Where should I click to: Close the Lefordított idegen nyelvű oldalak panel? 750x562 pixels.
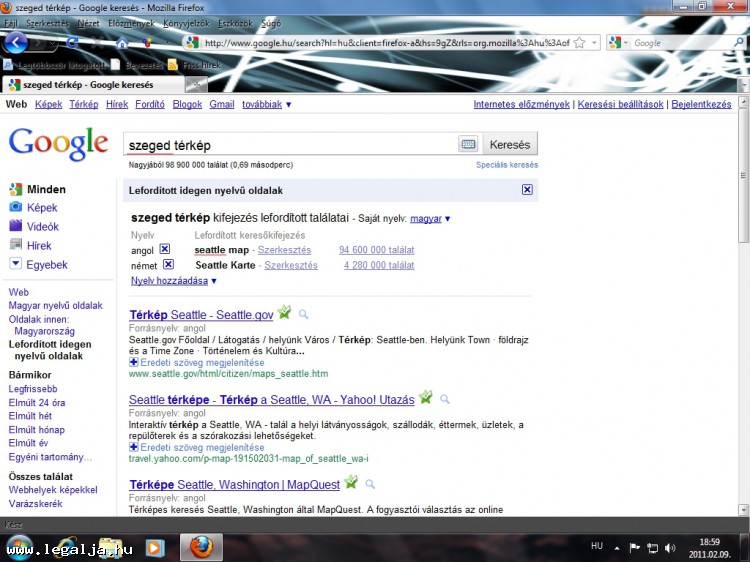(527, 190)
